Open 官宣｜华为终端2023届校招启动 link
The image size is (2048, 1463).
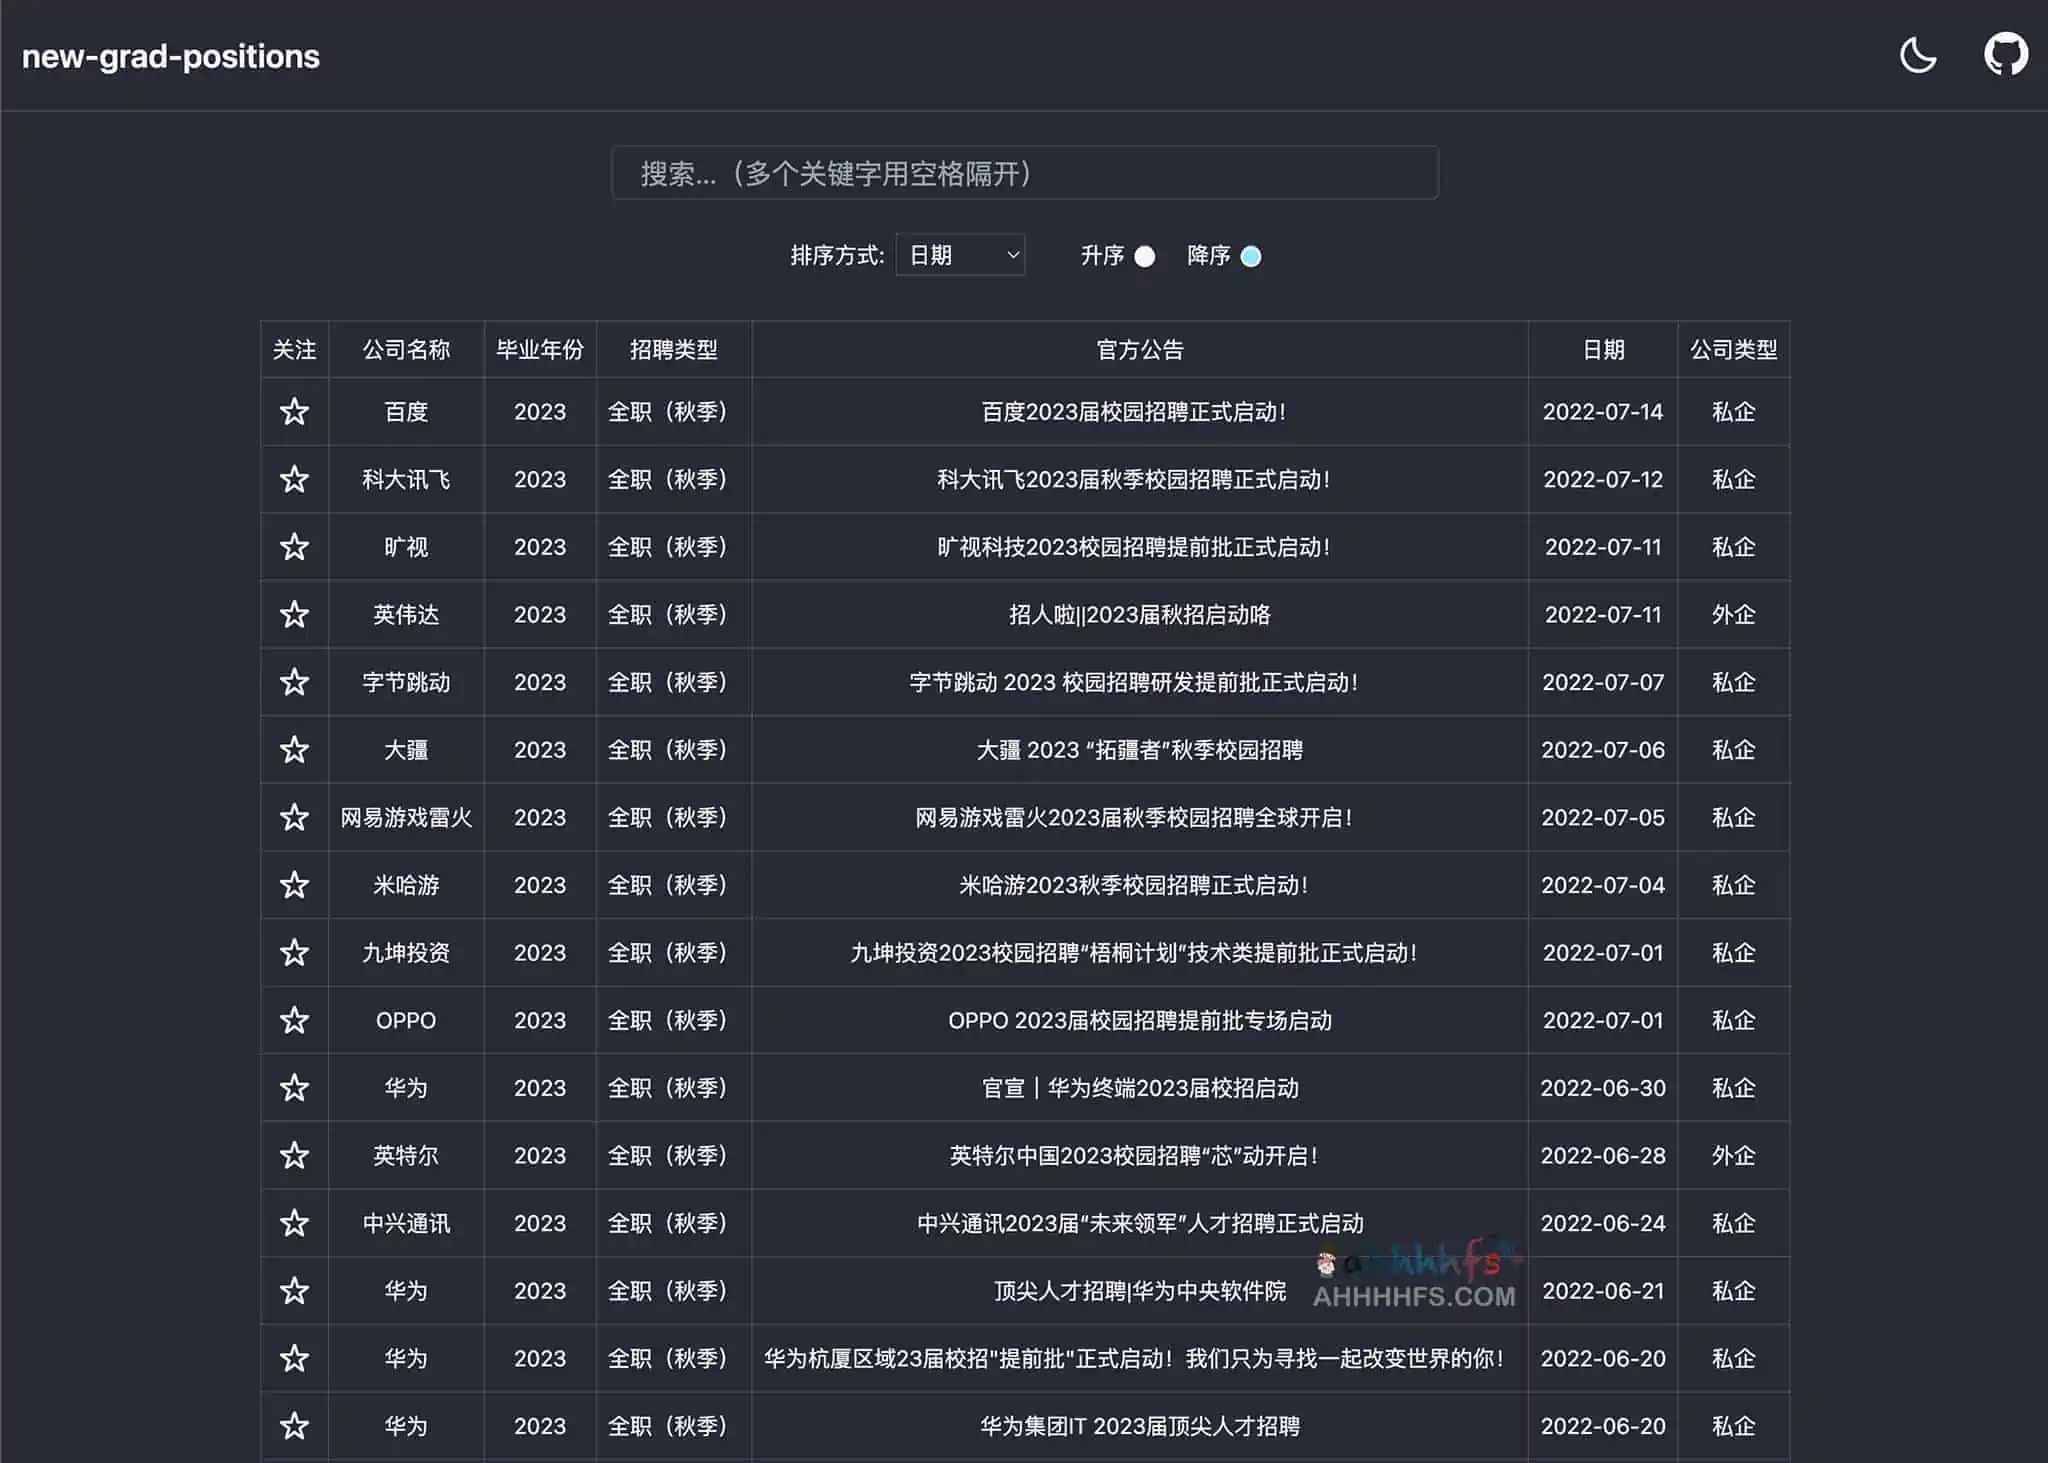coord(1138,1088)
